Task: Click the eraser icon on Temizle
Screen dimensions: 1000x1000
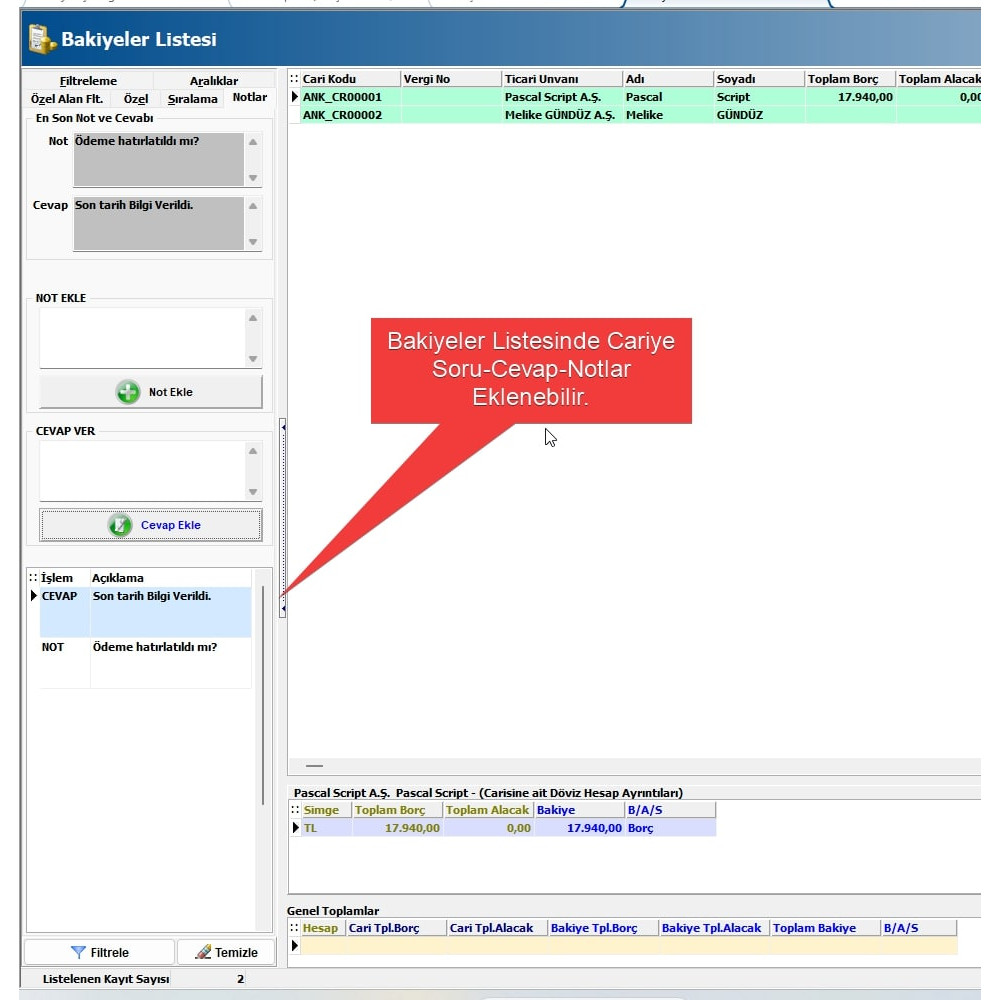Action: pyautogui.click(x=203, y=952)
